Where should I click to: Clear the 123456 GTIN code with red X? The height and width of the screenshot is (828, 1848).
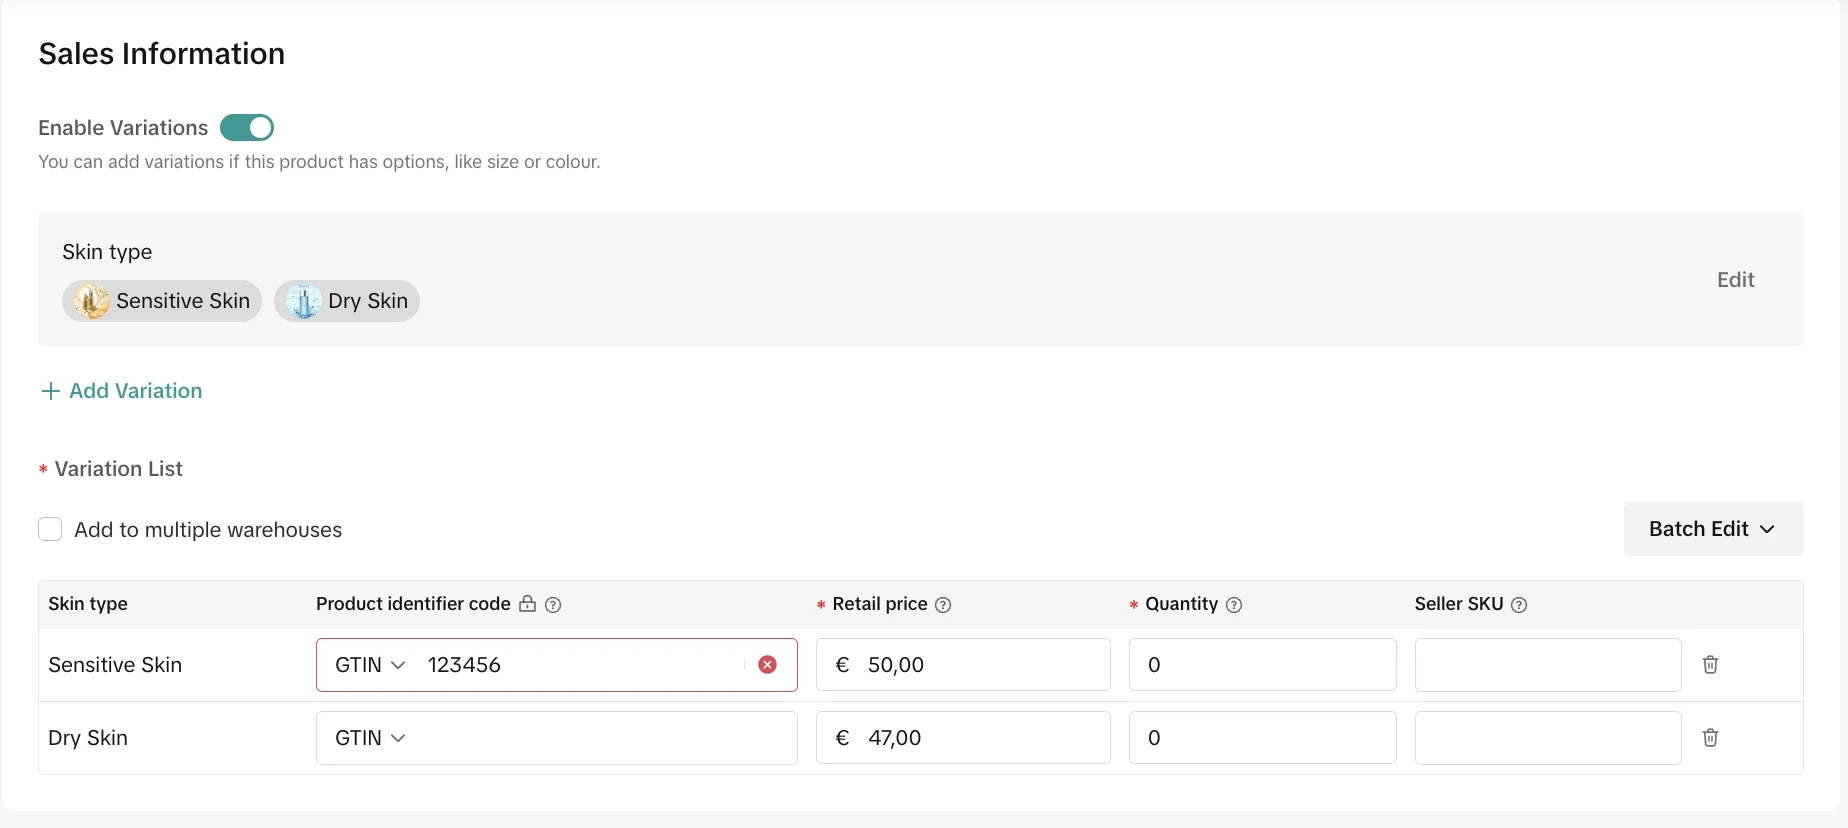(x=767, y=665)
